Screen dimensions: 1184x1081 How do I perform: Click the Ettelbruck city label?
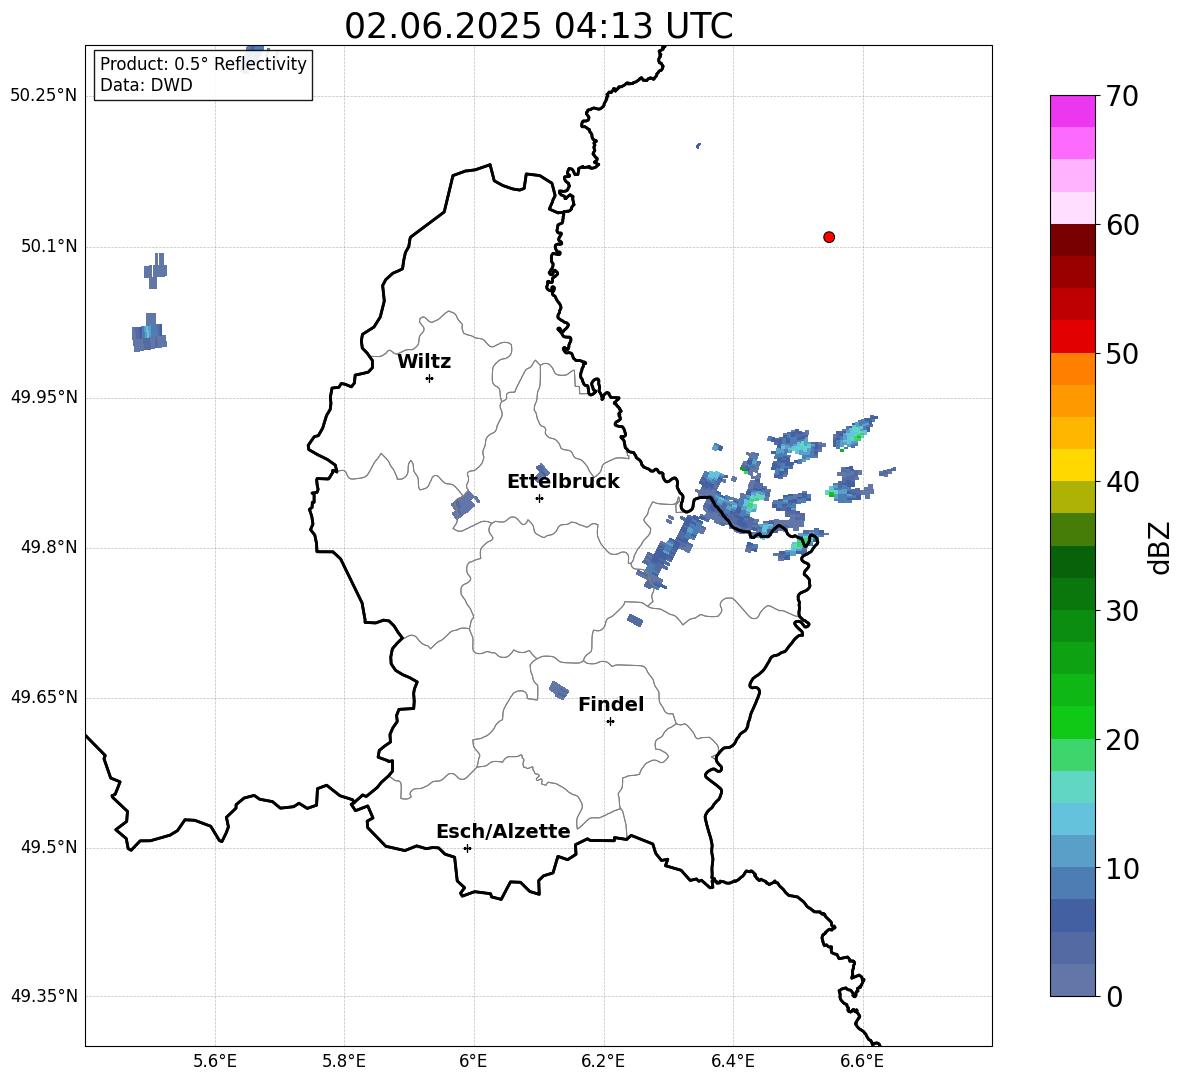pos(563,482)
